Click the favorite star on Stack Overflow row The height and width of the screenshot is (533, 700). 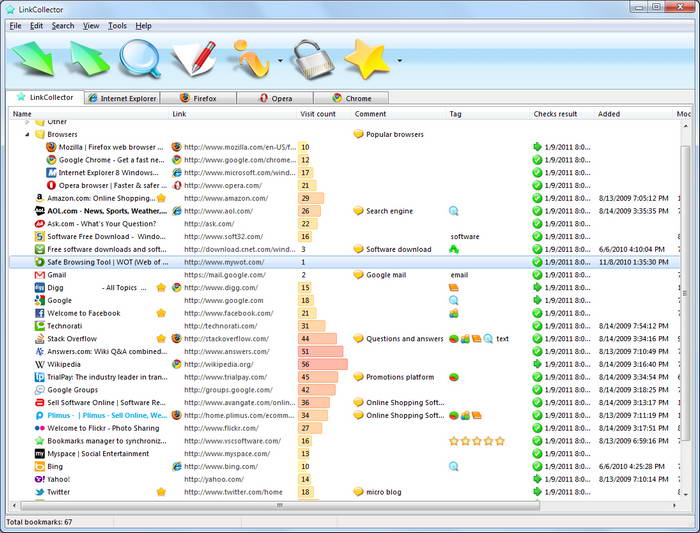(x=161, y=338)
